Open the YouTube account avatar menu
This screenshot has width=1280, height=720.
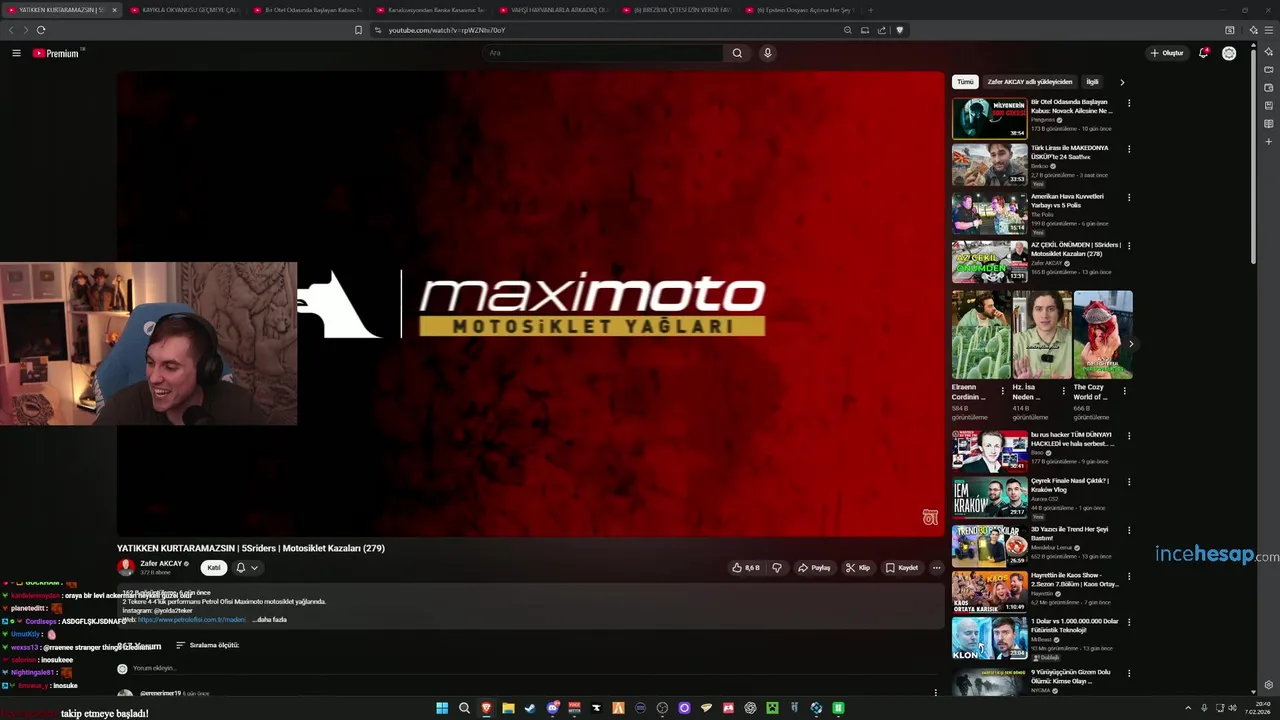point(1229,53)
